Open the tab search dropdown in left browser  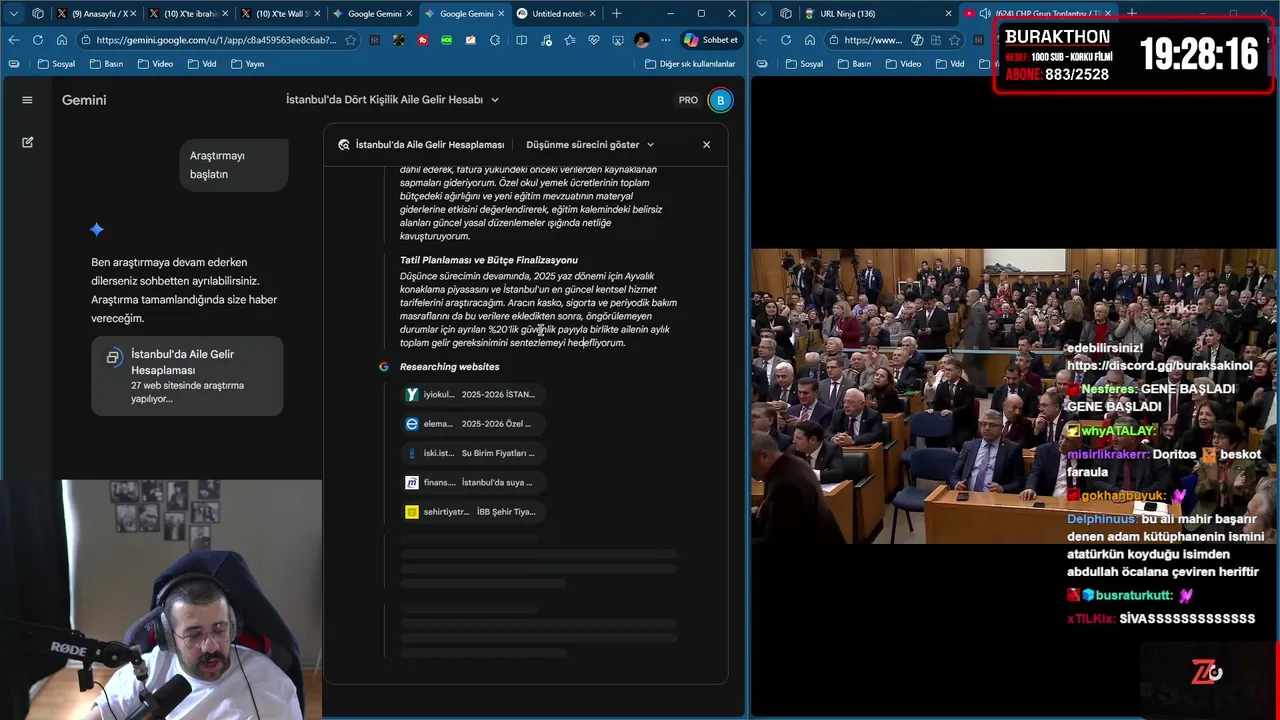[x=13, y=13]
